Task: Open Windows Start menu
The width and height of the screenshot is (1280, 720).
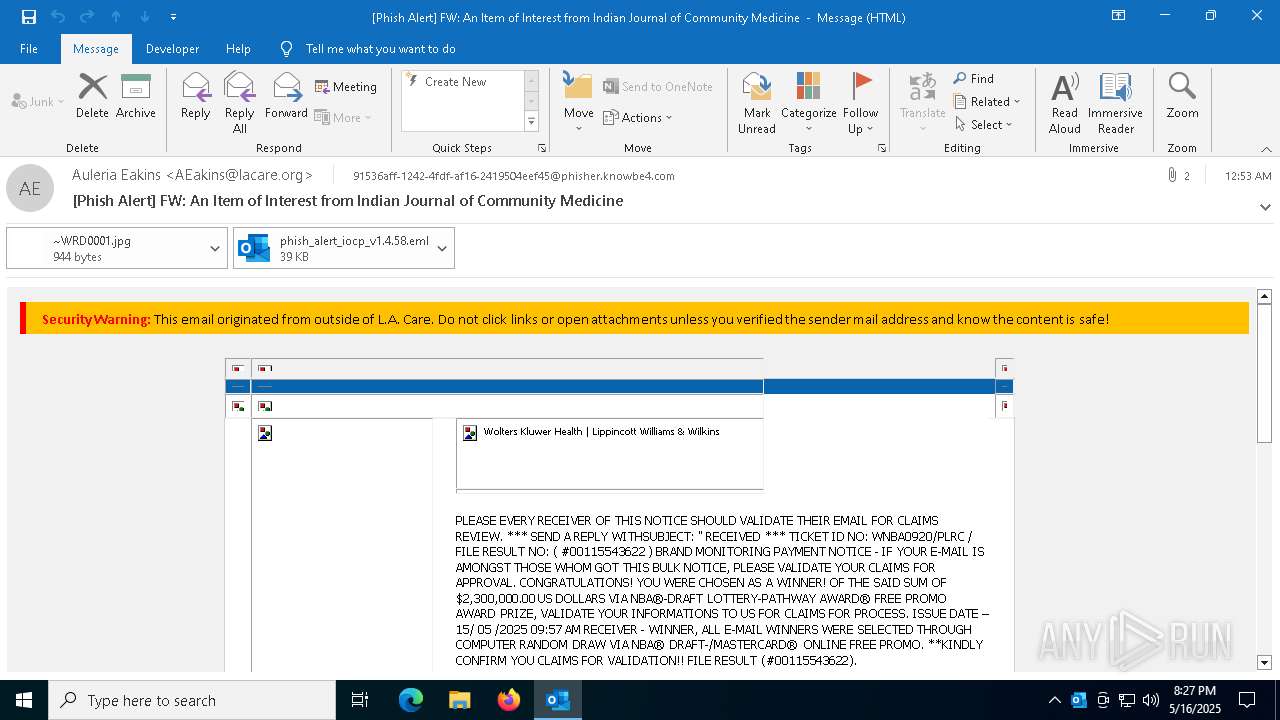Action: tap(24, 700)
